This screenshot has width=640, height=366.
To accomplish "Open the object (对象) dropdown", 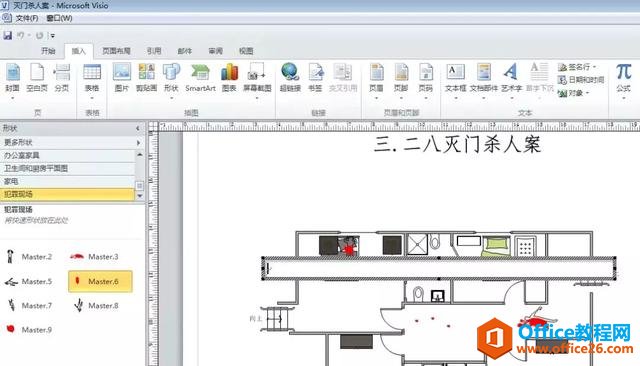I will 574,93.
